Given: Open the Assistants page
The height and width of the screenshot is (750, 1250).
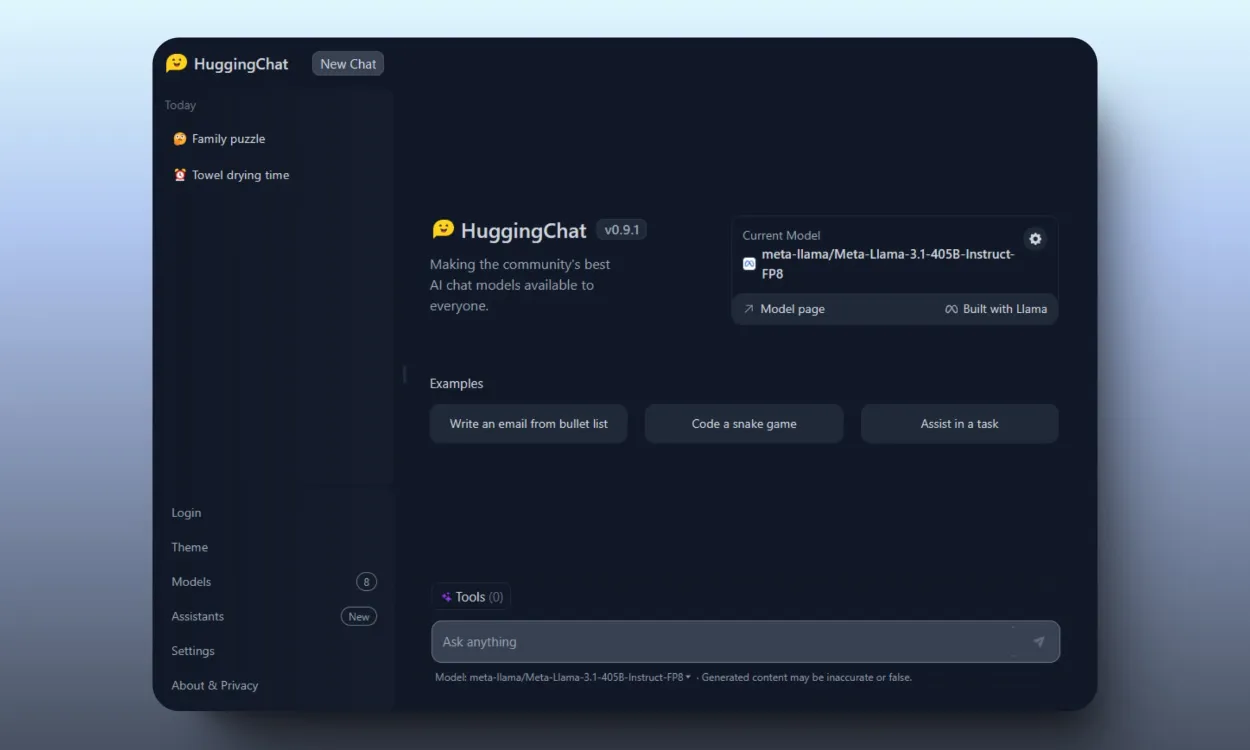Looking at the screenshot, I should pos(198,616).
